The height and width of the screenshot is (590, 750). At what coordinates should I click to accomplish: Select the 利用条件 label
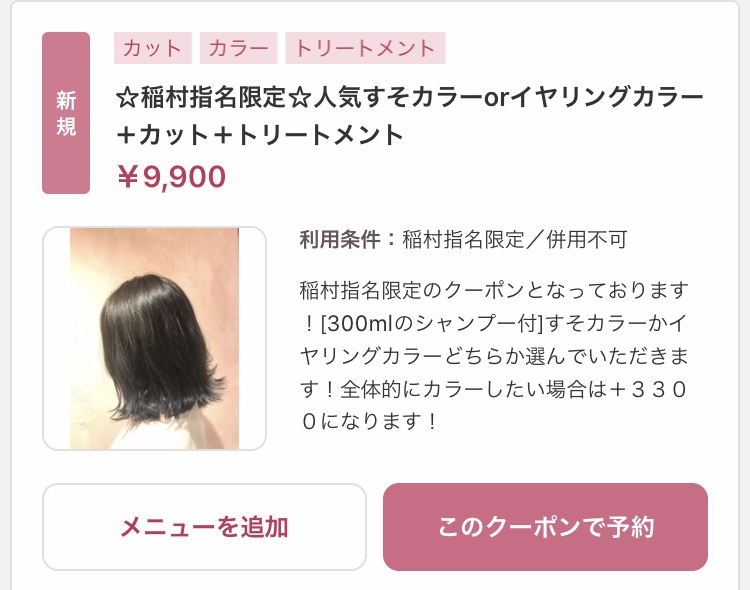340,239
